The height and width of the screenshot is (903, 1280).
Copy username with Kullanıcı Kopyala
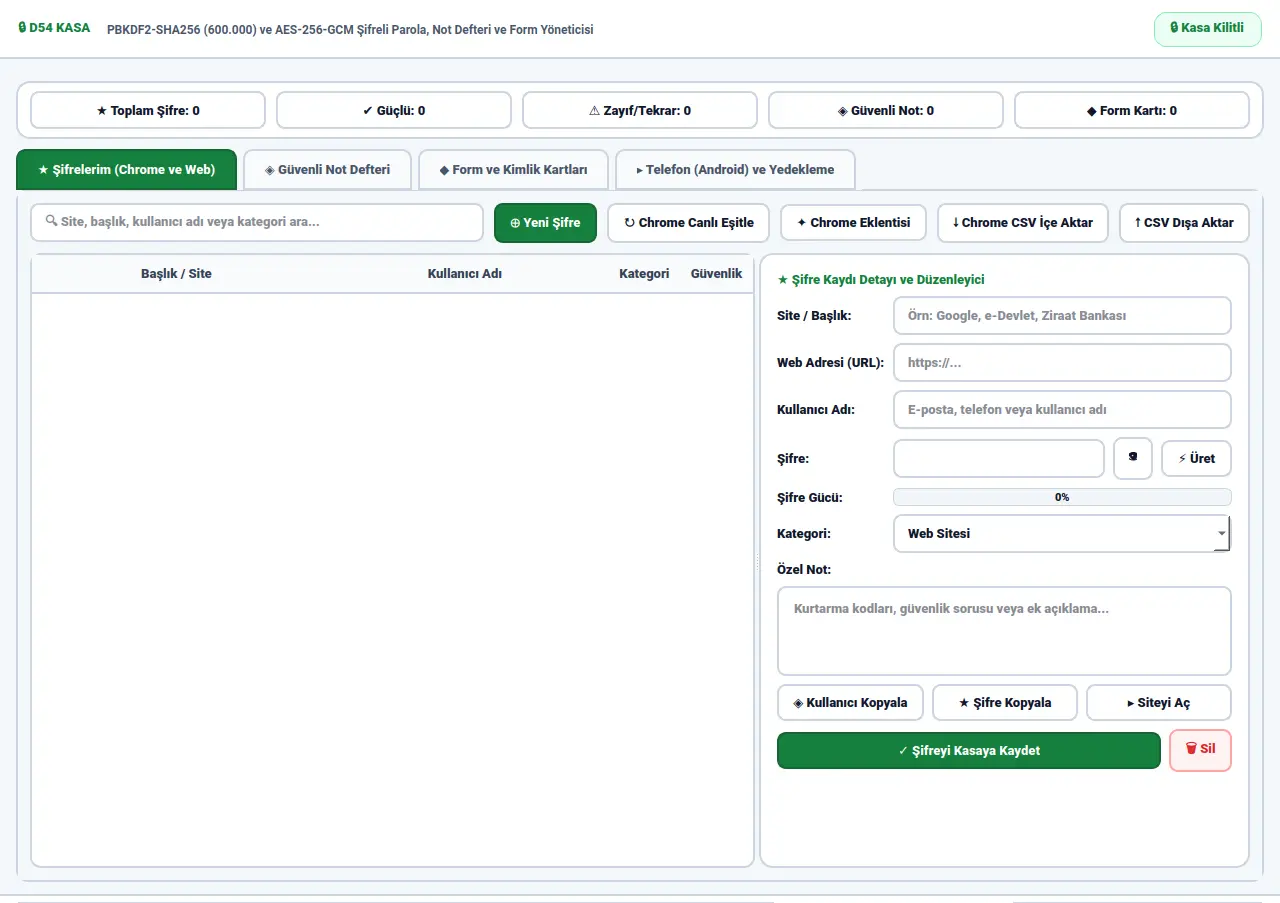(x=850, y=703)
